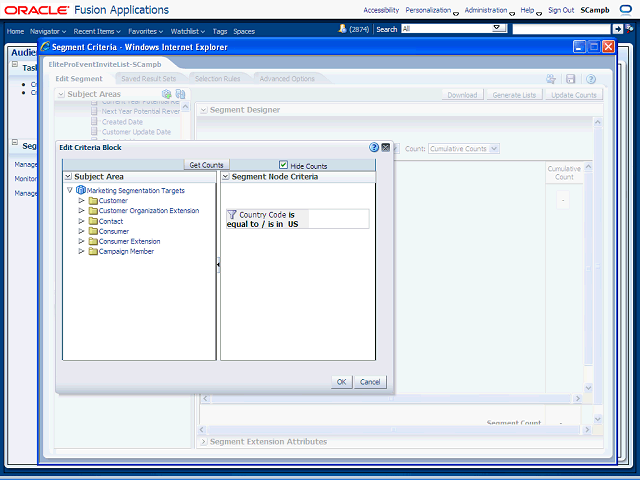
Task: Click the Campaign Member folder icon
Action: click(x=93, y=251)
